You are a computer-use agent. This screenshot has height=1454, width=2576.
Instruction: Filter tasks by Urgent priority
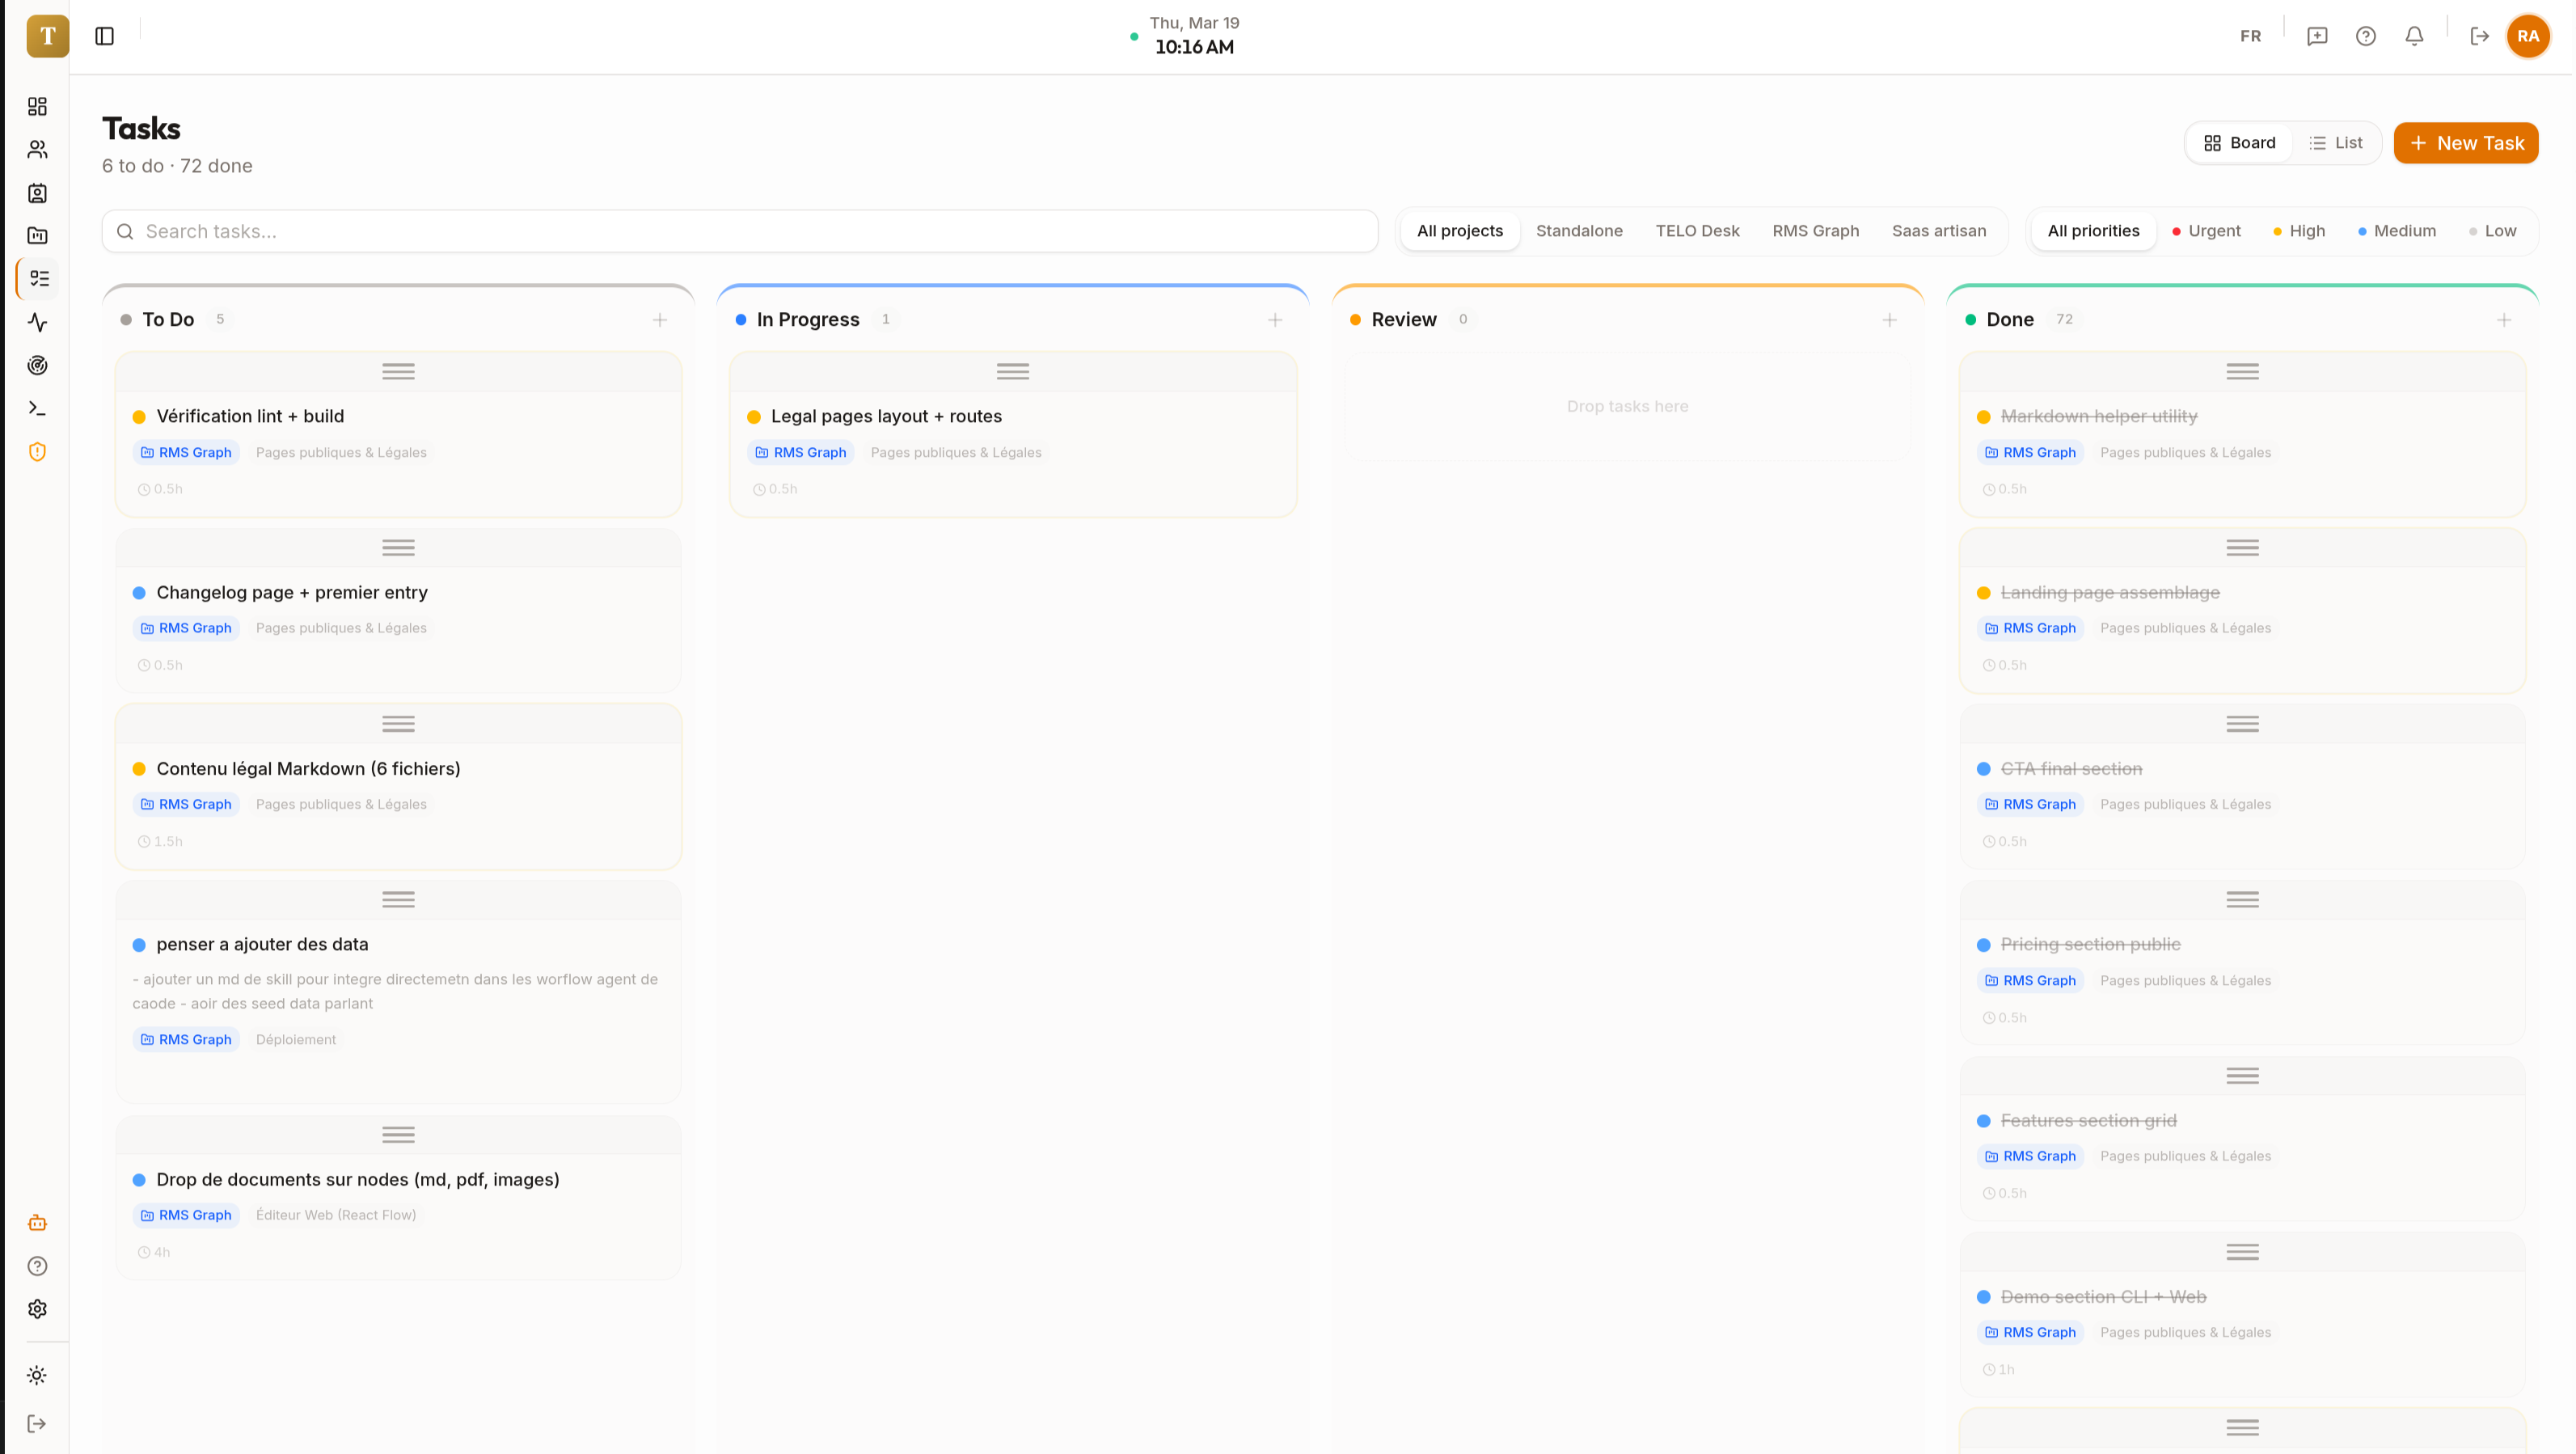coord(2206,231)
